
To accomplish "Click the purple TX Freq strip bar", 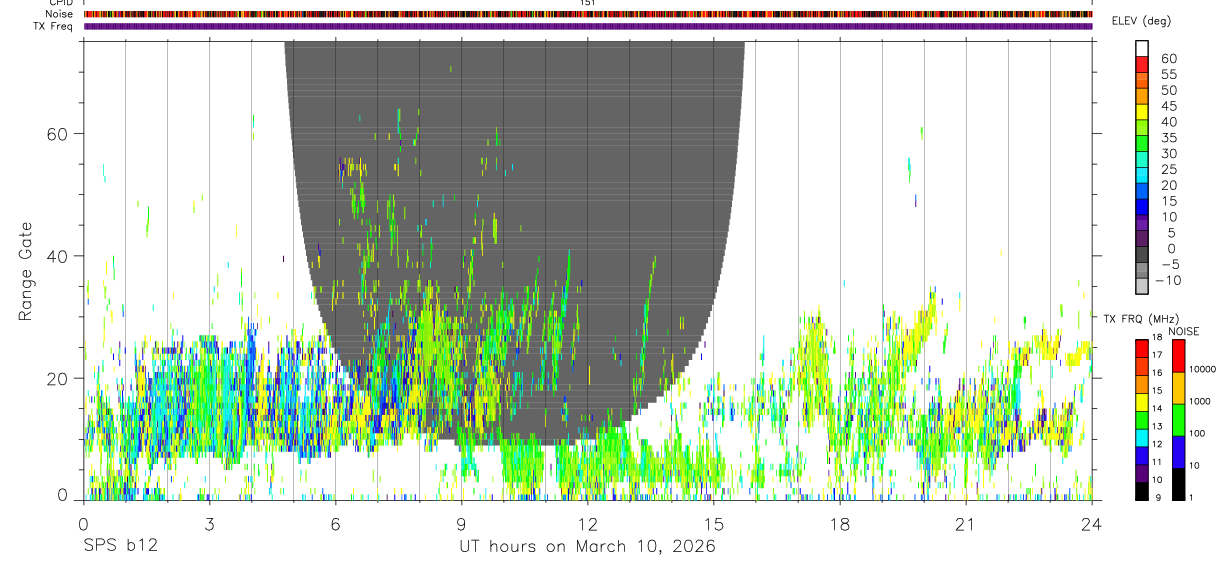I will coord(588,26).
